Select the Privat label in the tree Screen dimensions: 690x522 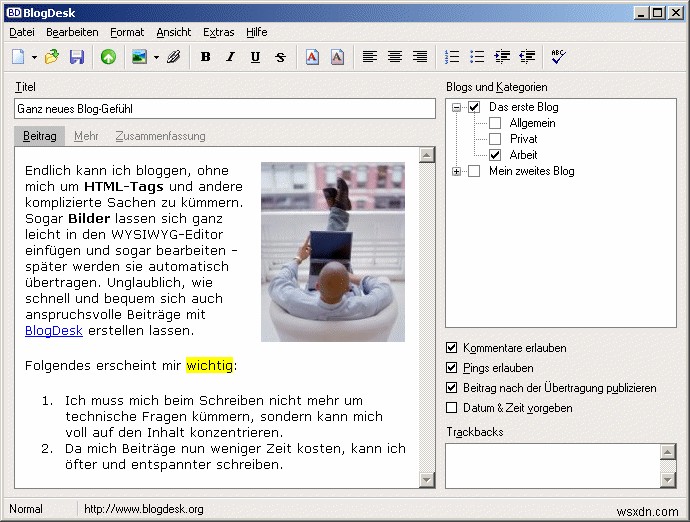pos(524,139)
